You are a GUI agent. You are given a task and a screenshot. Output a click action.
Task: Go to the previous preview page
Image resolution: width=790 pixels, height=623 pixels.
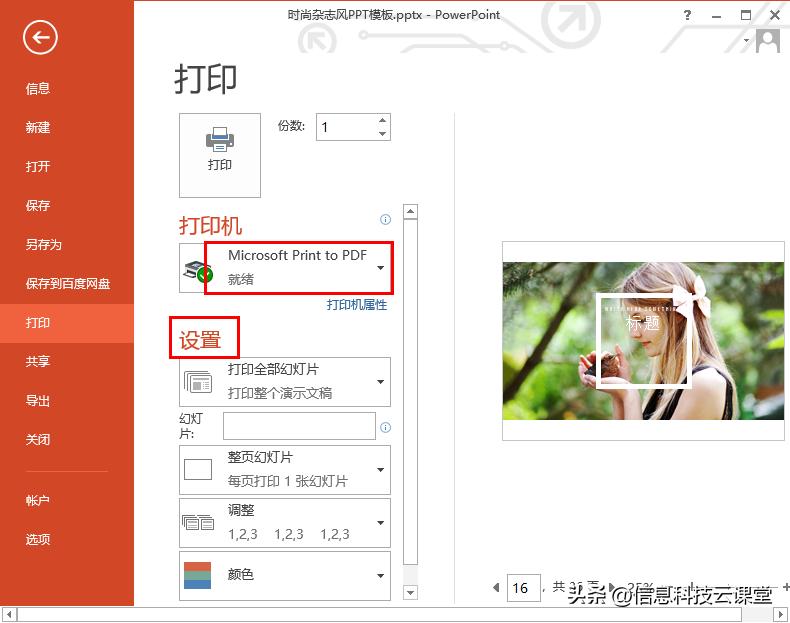(496, 588)
